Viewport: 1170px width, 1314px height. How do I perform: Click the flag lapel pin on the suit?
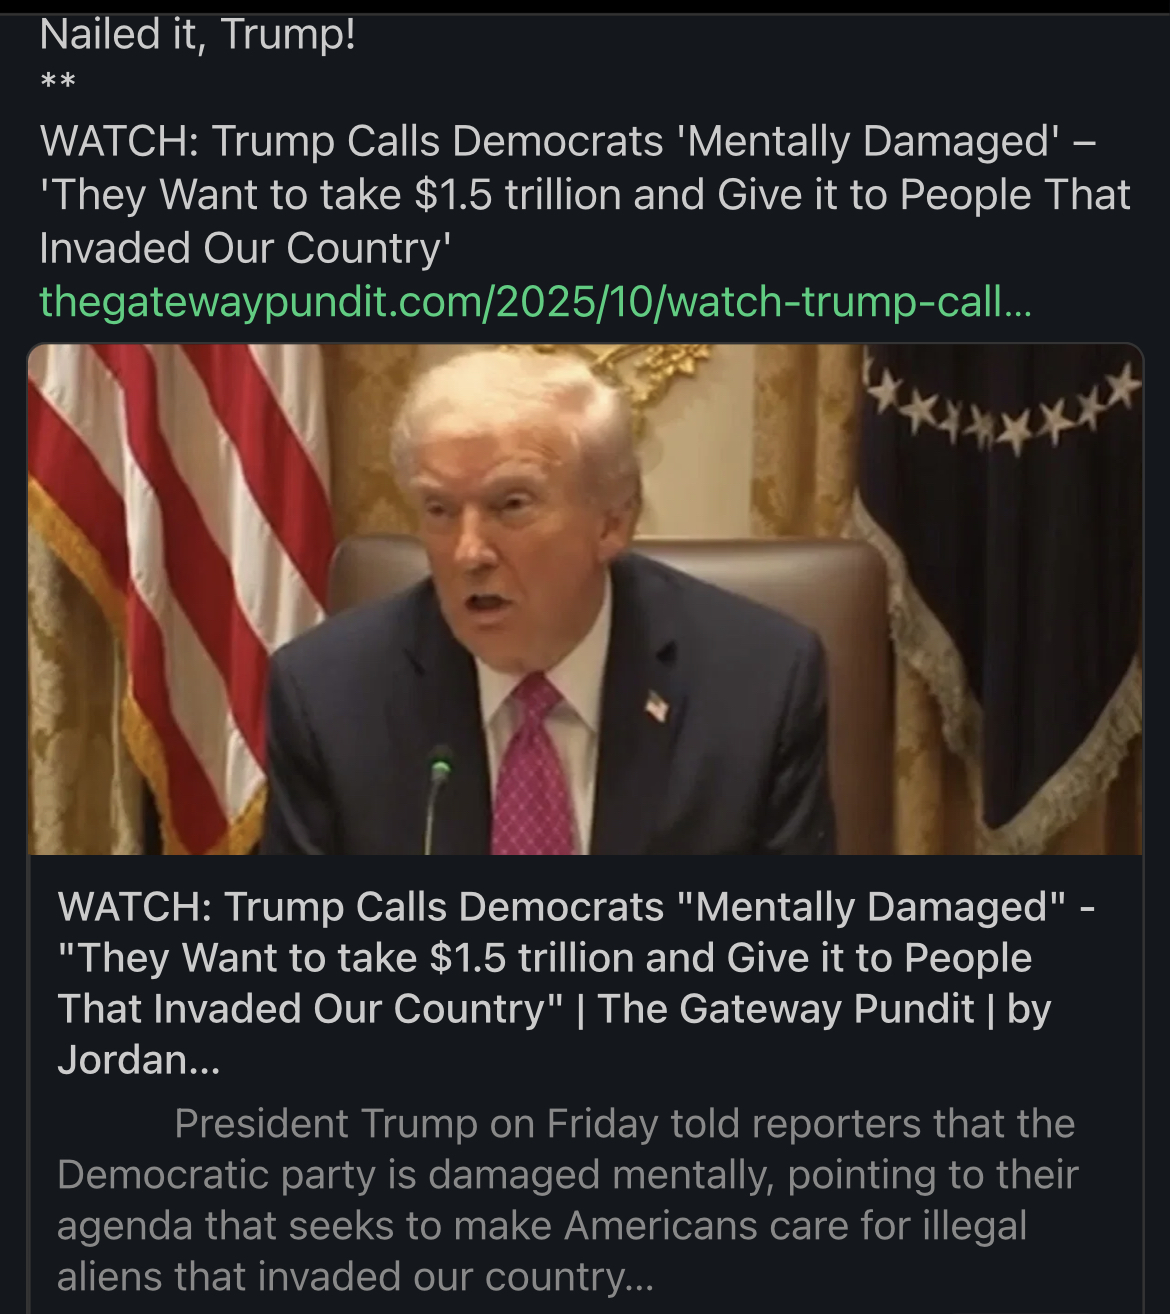point(656,706)
